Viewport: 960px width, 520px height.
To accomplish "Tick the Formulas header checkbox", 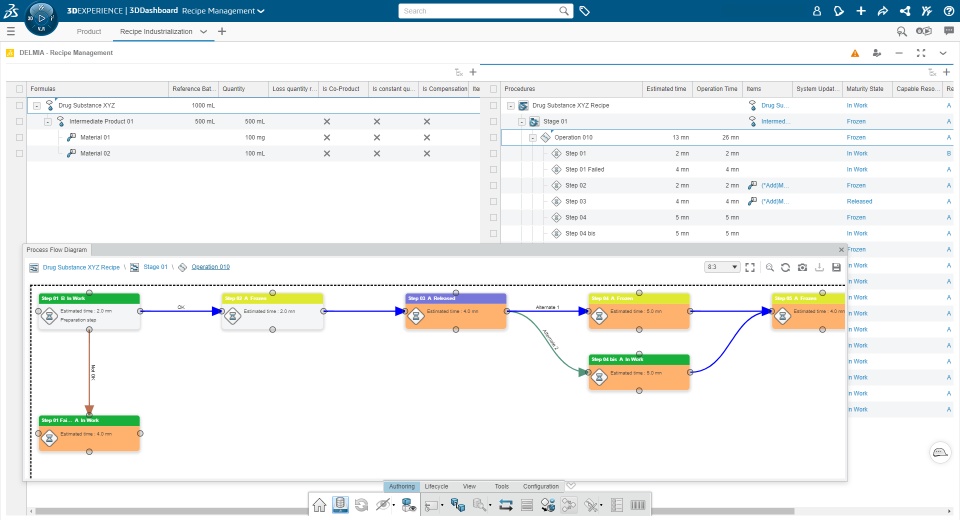I will 20,89.
